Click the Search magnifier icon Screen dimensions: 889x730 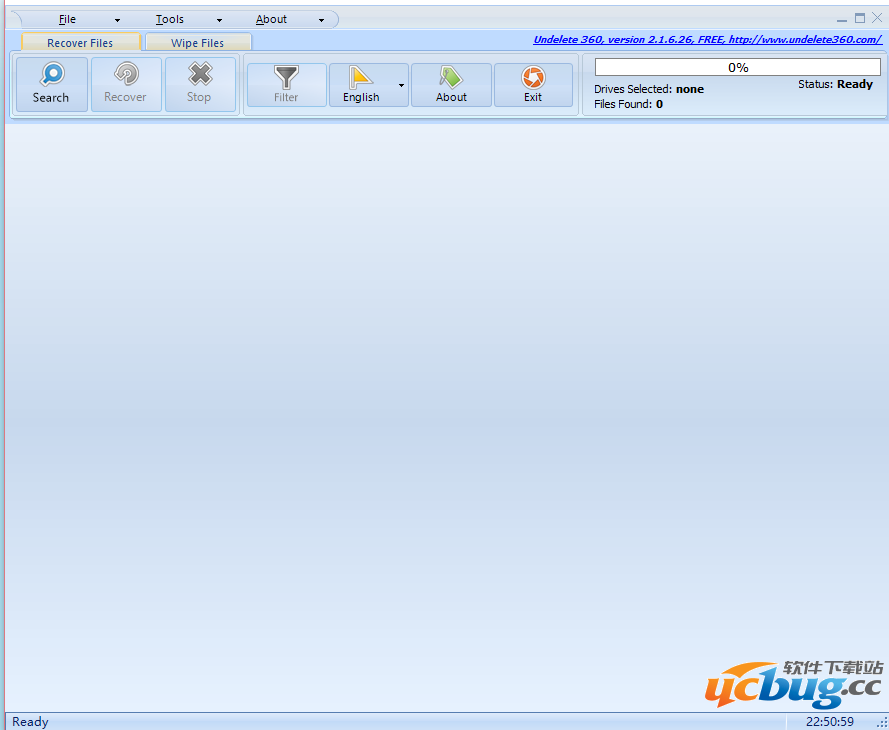coord(51,76)
